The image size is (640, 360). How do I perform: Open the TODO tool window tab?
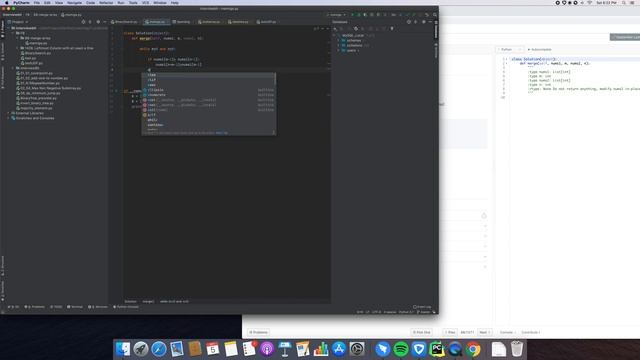point(56,307)
